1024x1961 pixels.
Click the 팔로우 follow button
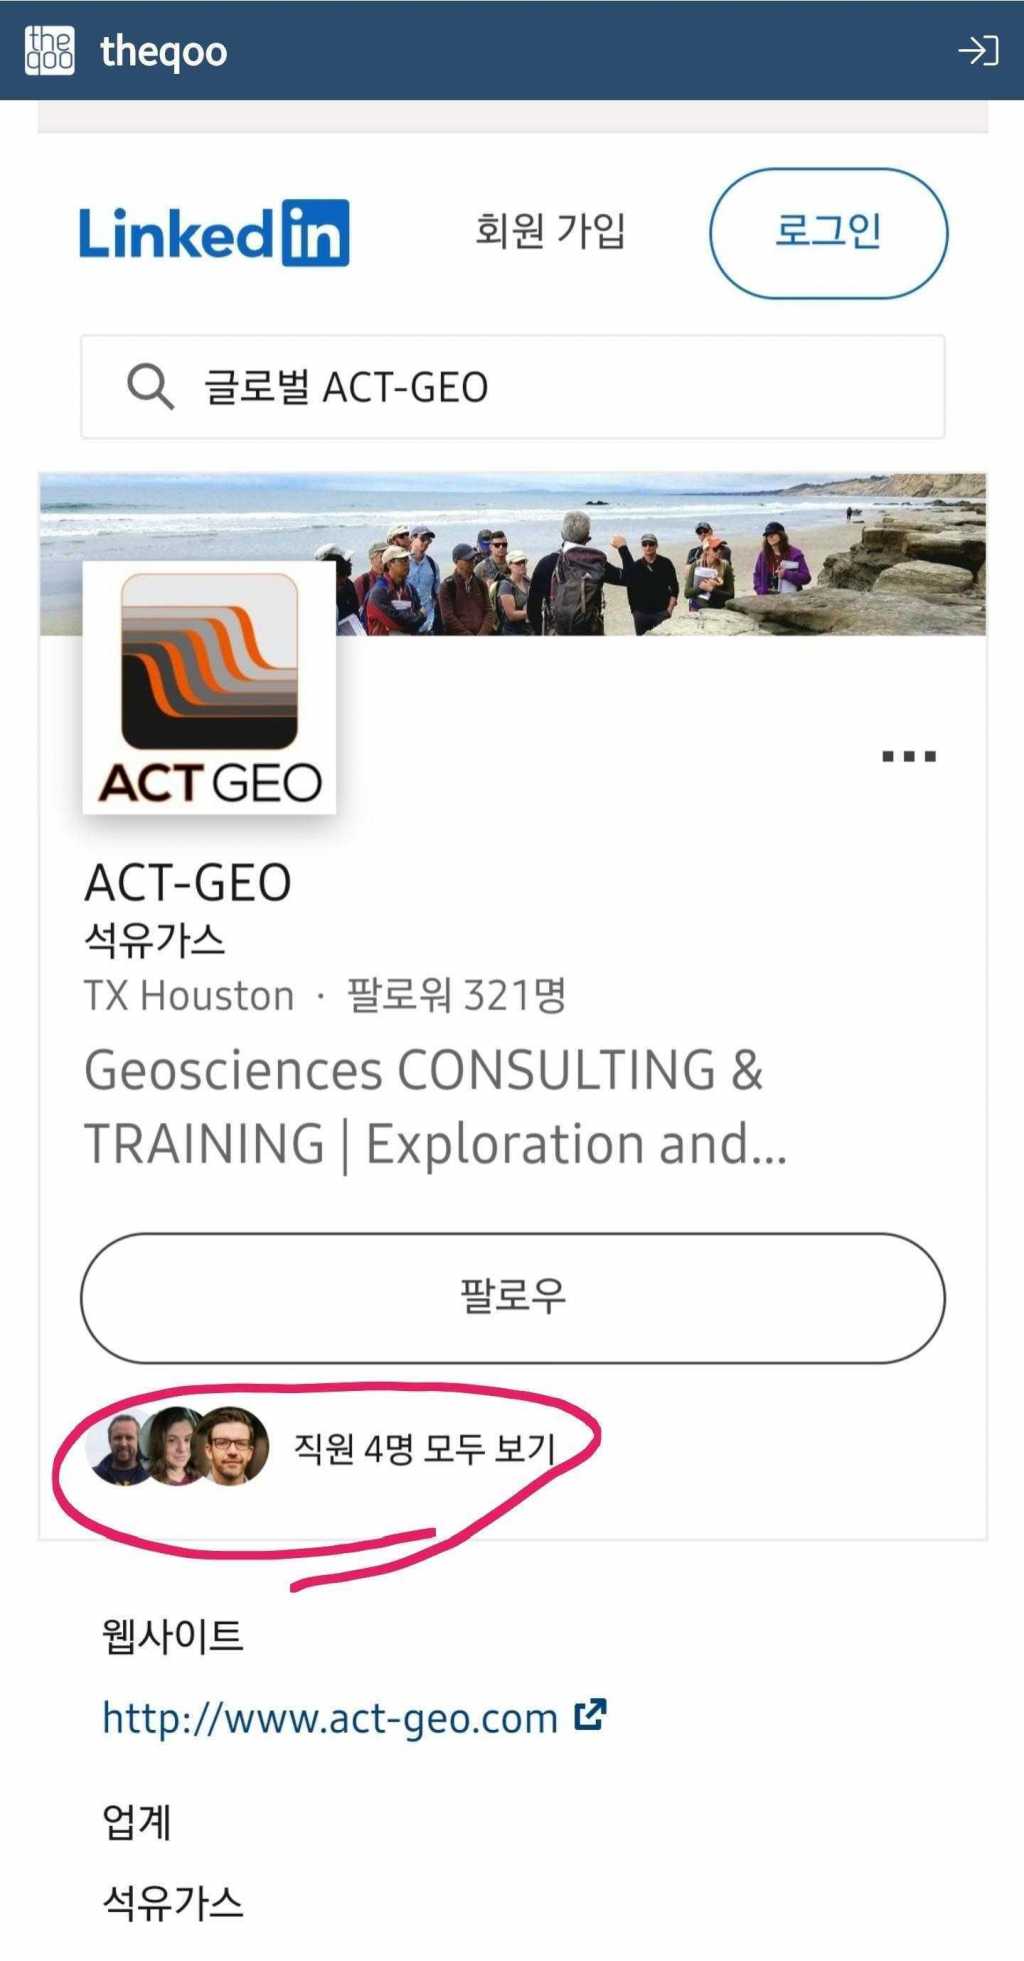click(513, 1298)
